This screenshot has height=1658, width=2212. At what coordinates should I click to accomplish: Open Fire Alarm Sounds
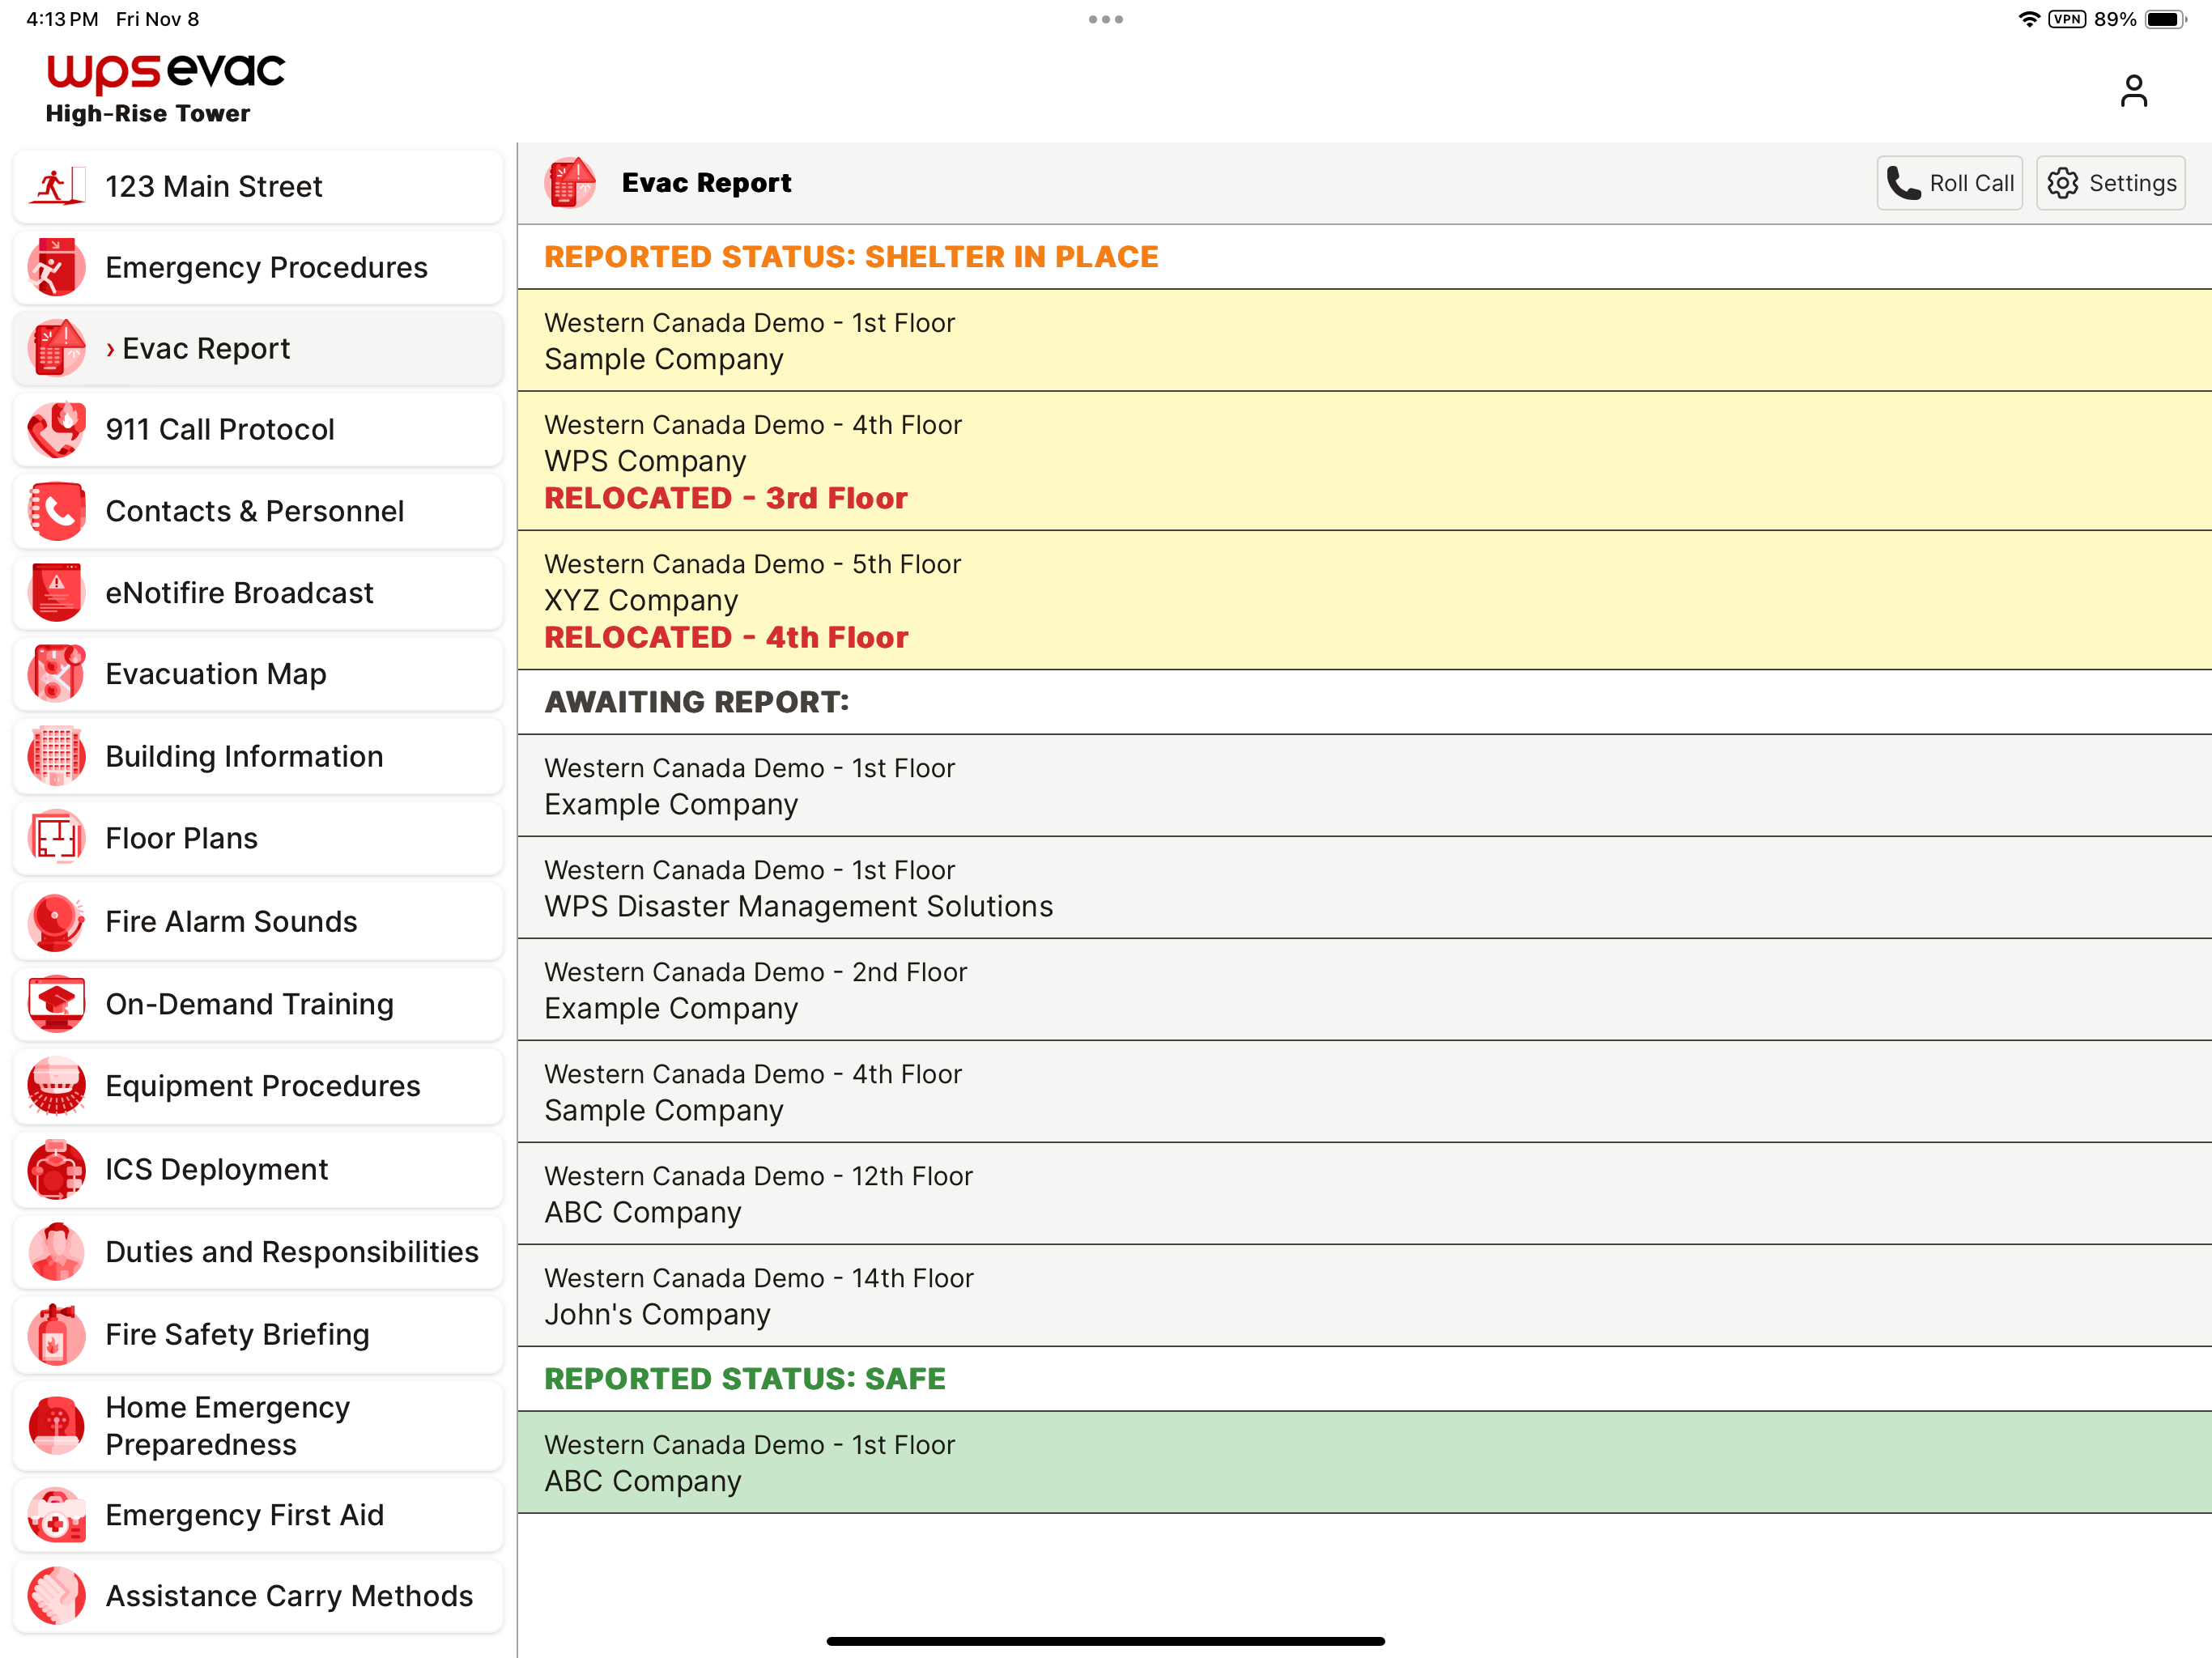[258, 921]
